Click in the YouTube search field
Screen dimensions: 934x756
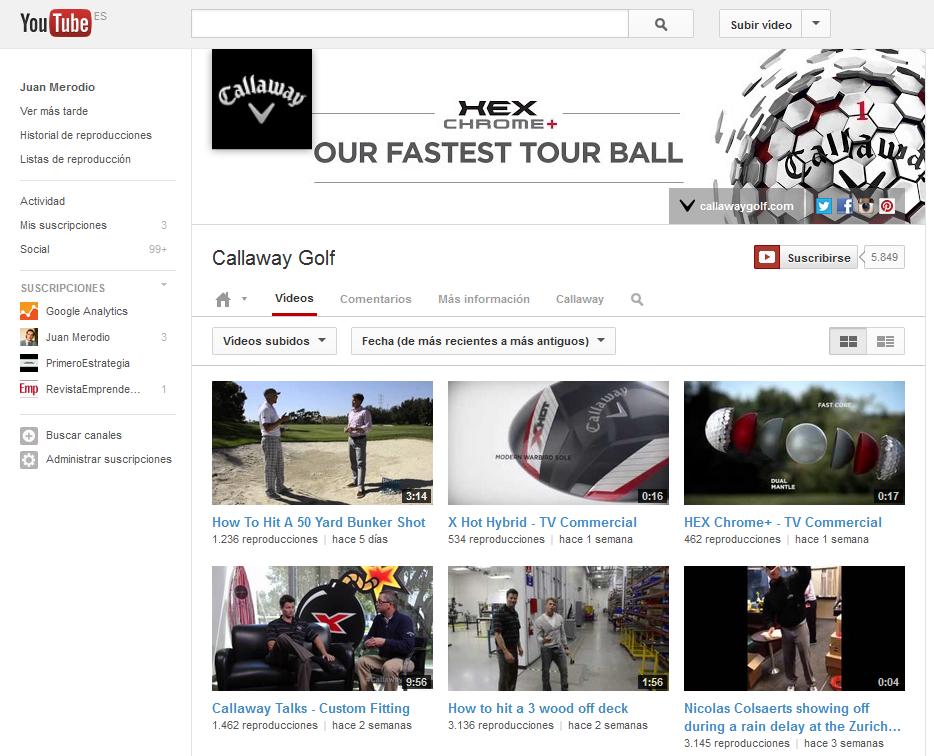click(x=410, y=24)
